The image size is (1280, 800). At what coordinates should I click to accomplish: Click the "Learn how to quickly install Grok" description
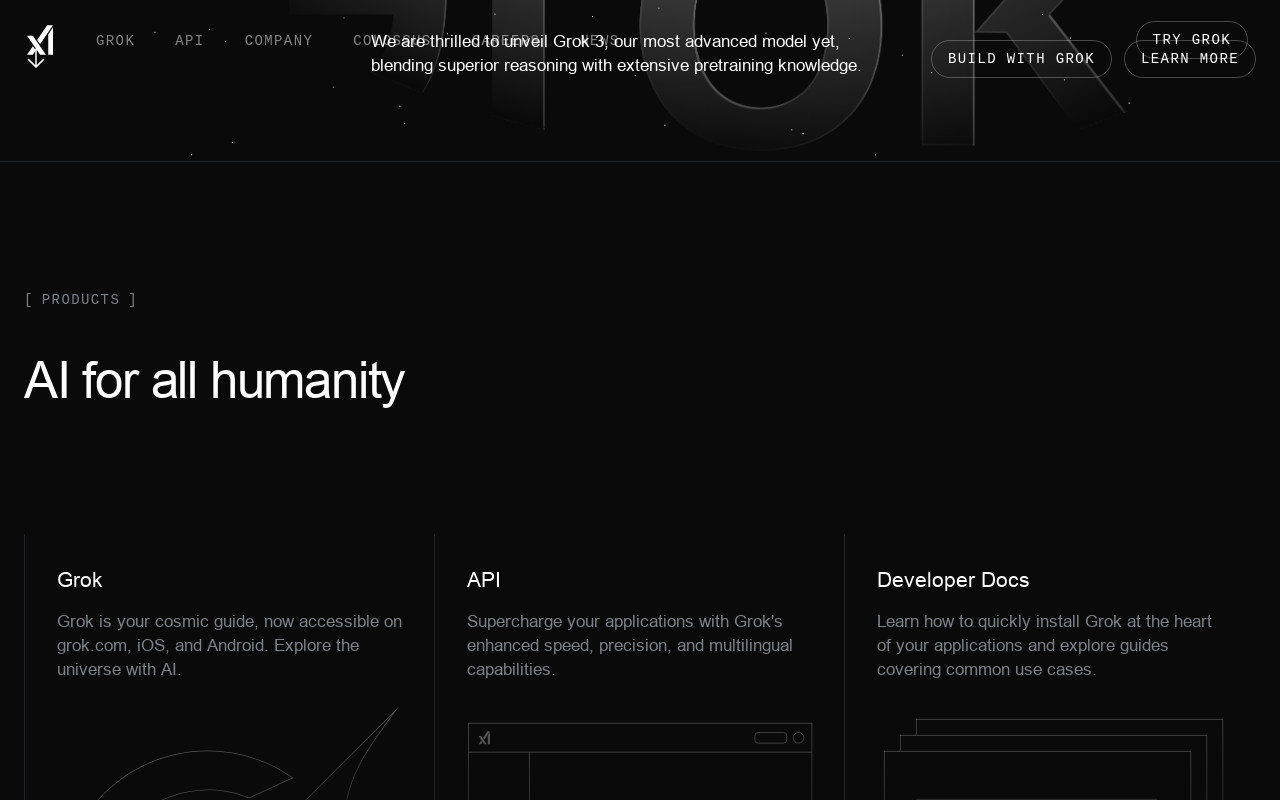[x=1045, y=646]
